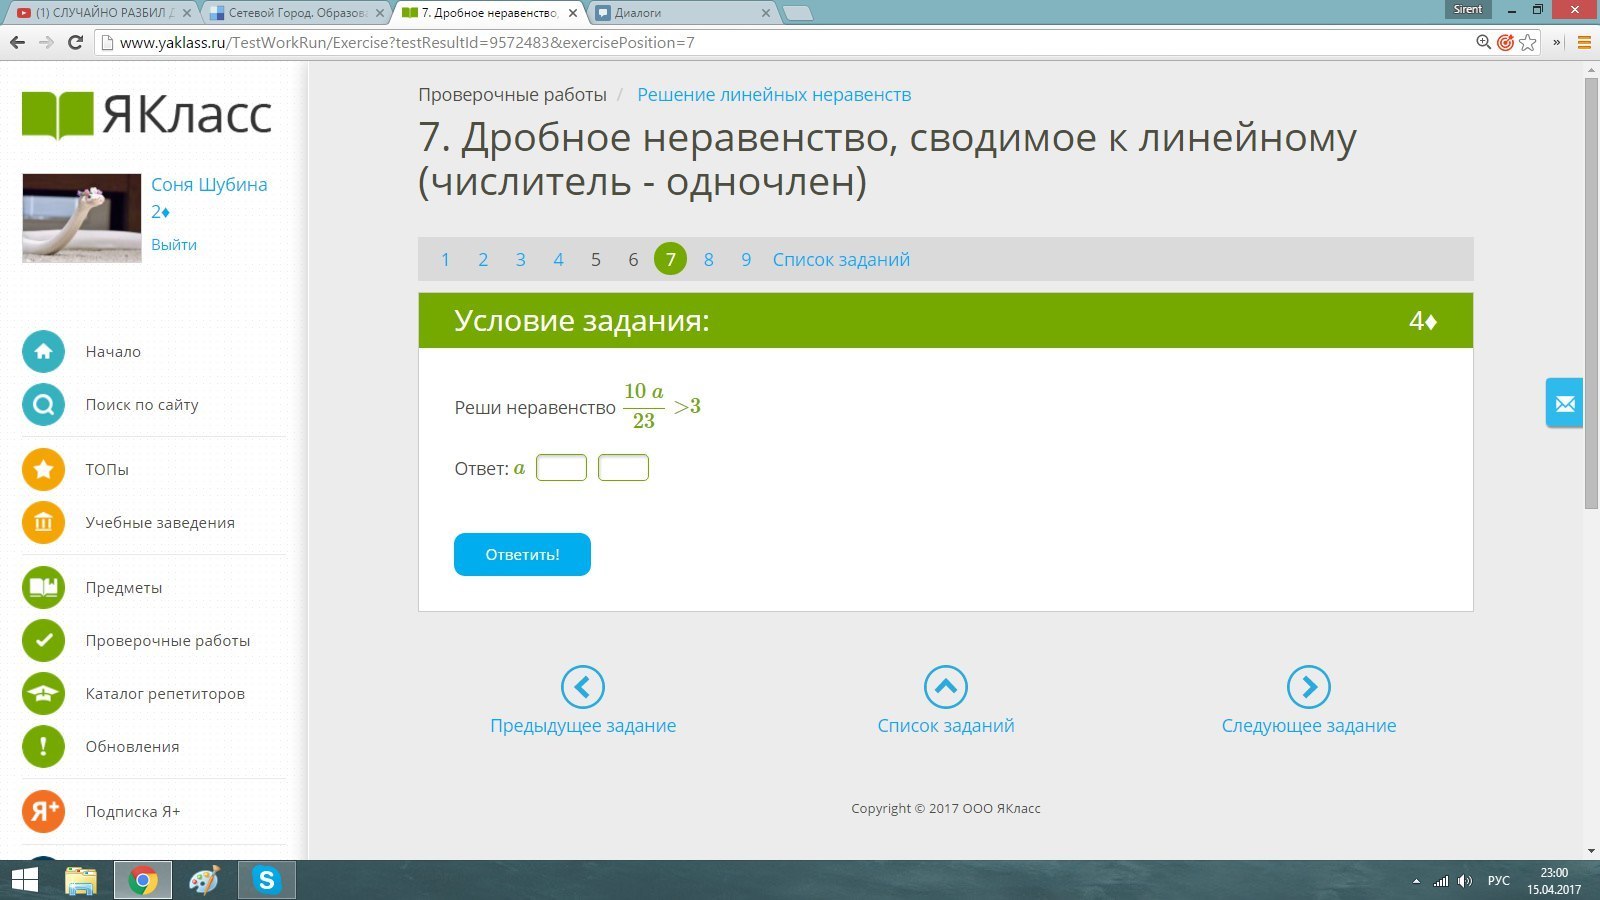Click the second answer input box

tap(623, 468)
